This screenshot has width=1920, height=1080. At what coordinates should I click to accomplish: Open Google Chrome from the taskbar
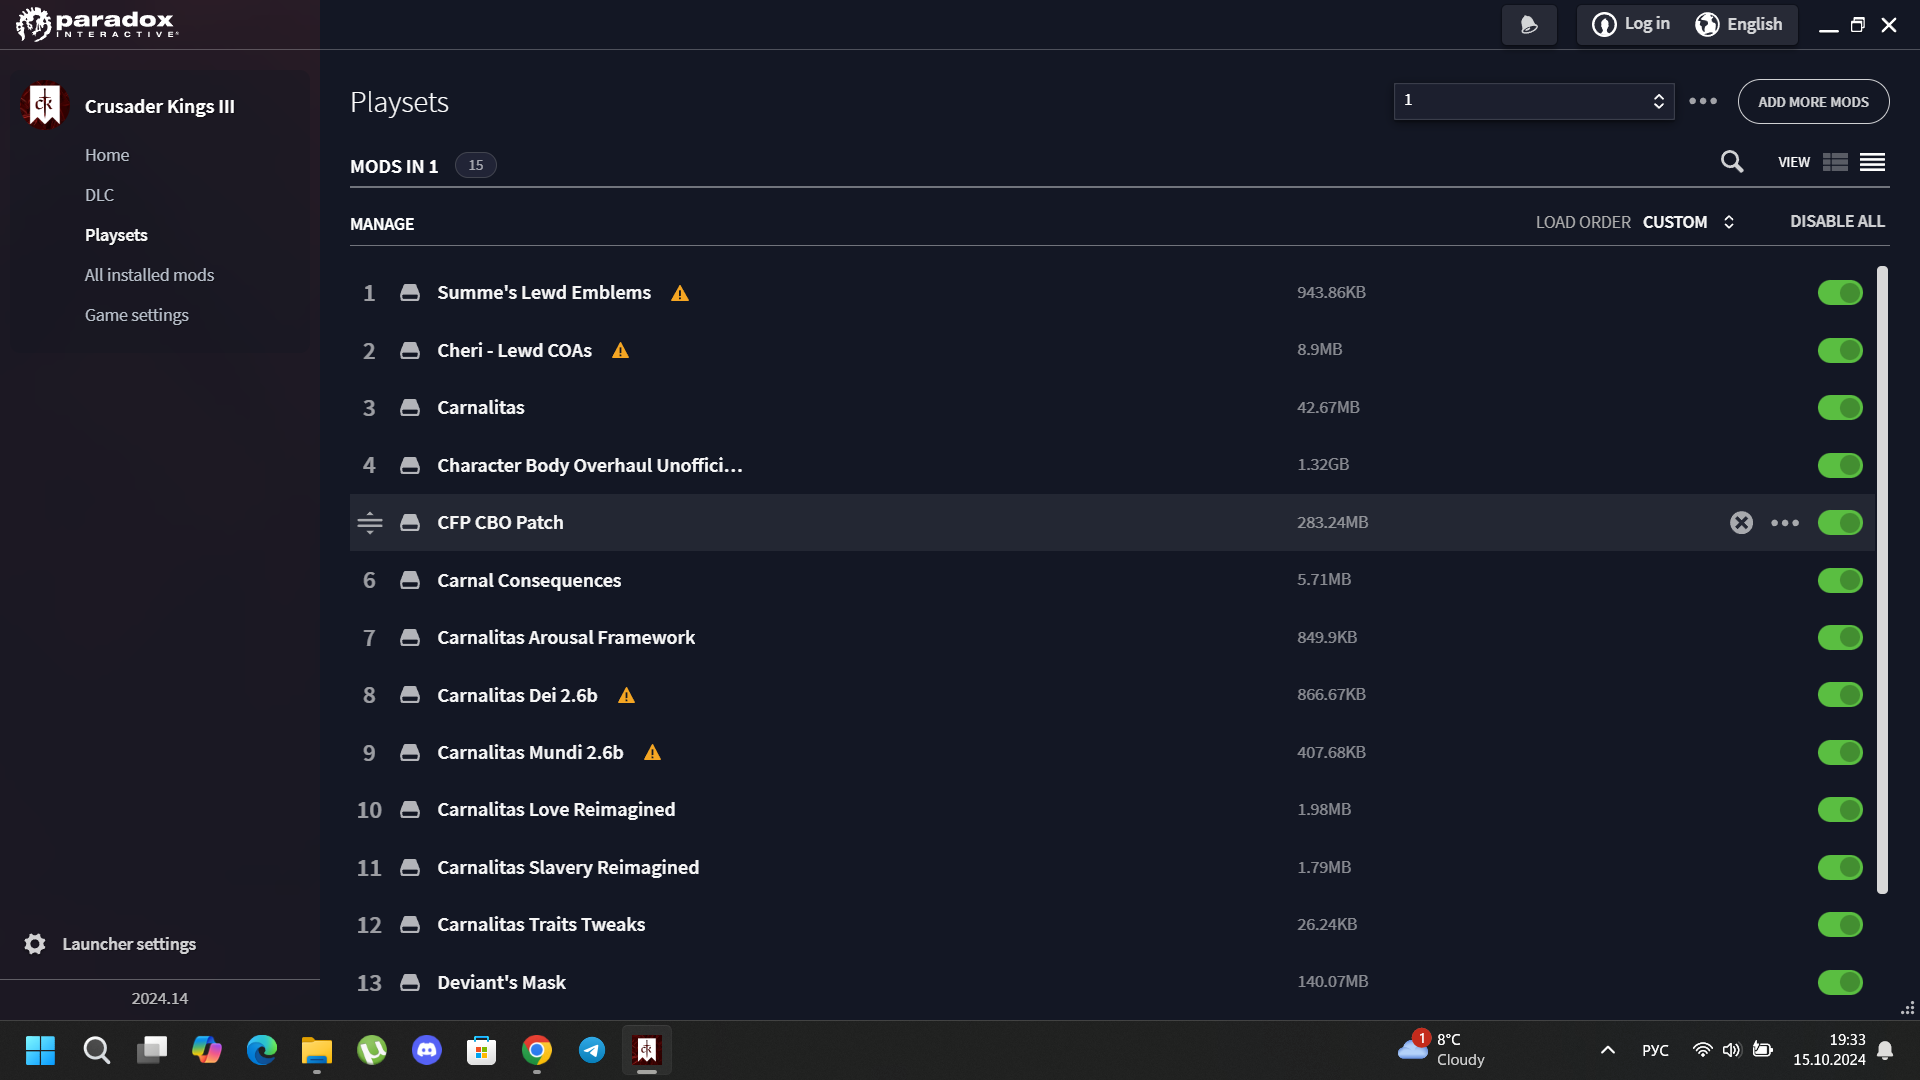537,1050
